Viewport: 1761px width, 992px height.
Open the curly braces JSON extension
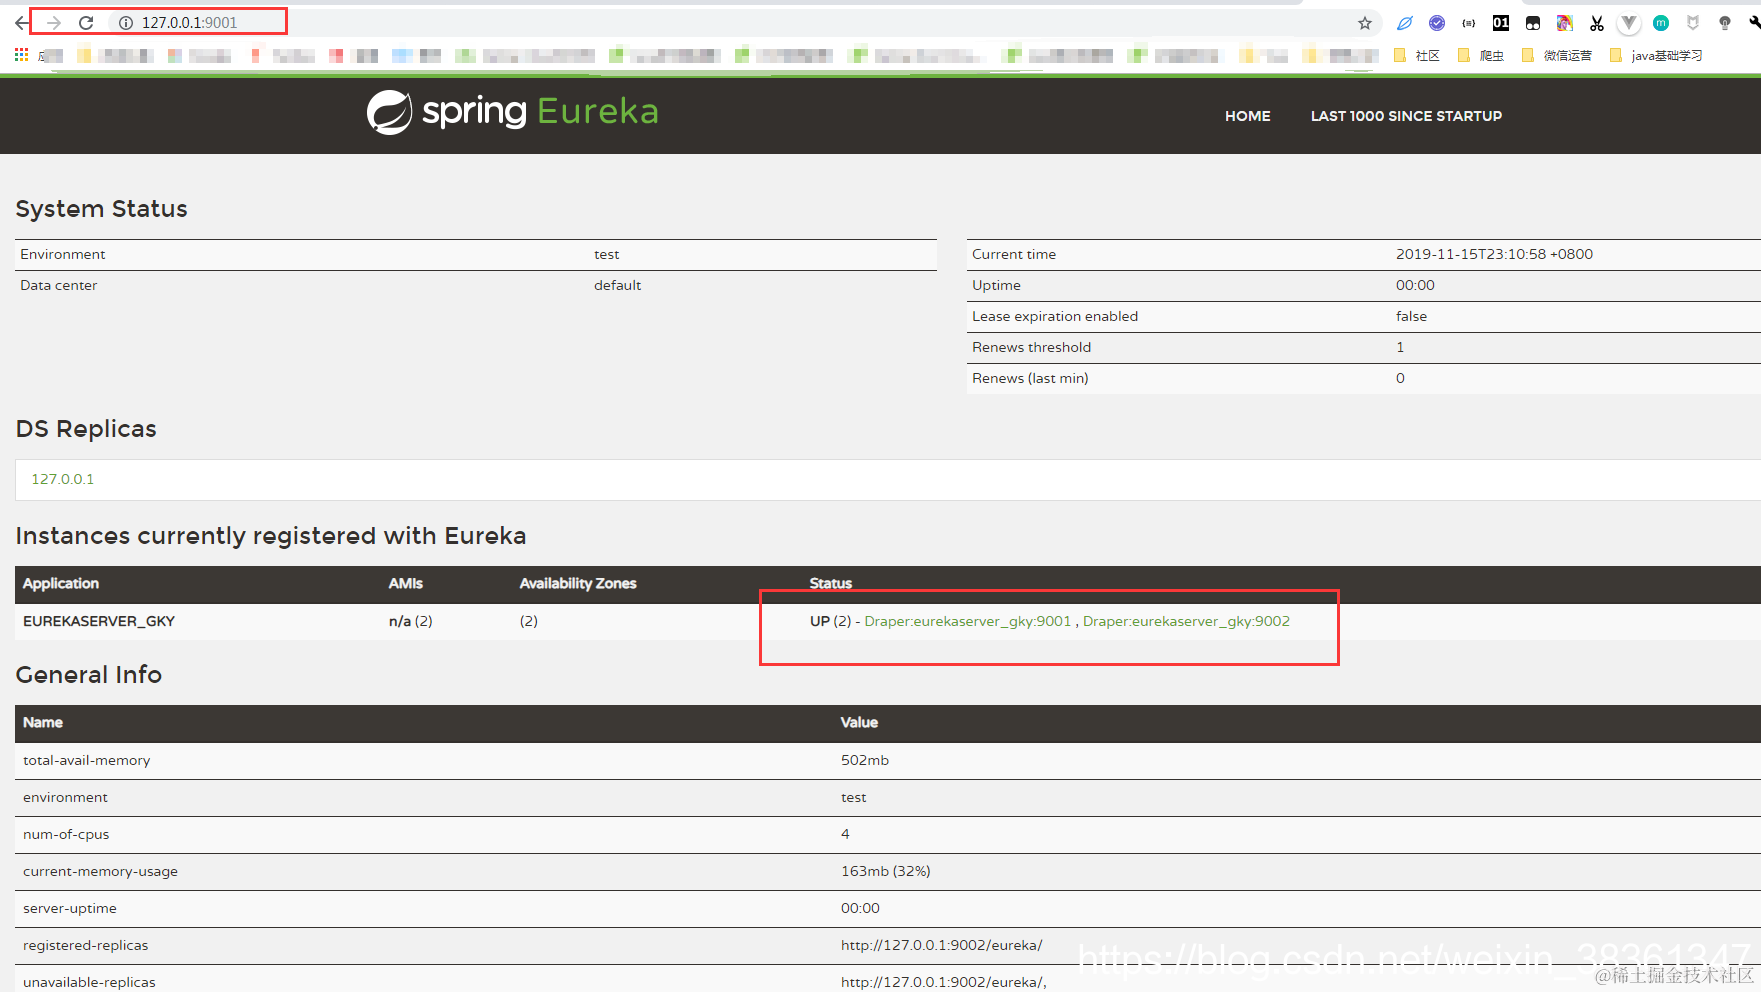pos(1469,23)
